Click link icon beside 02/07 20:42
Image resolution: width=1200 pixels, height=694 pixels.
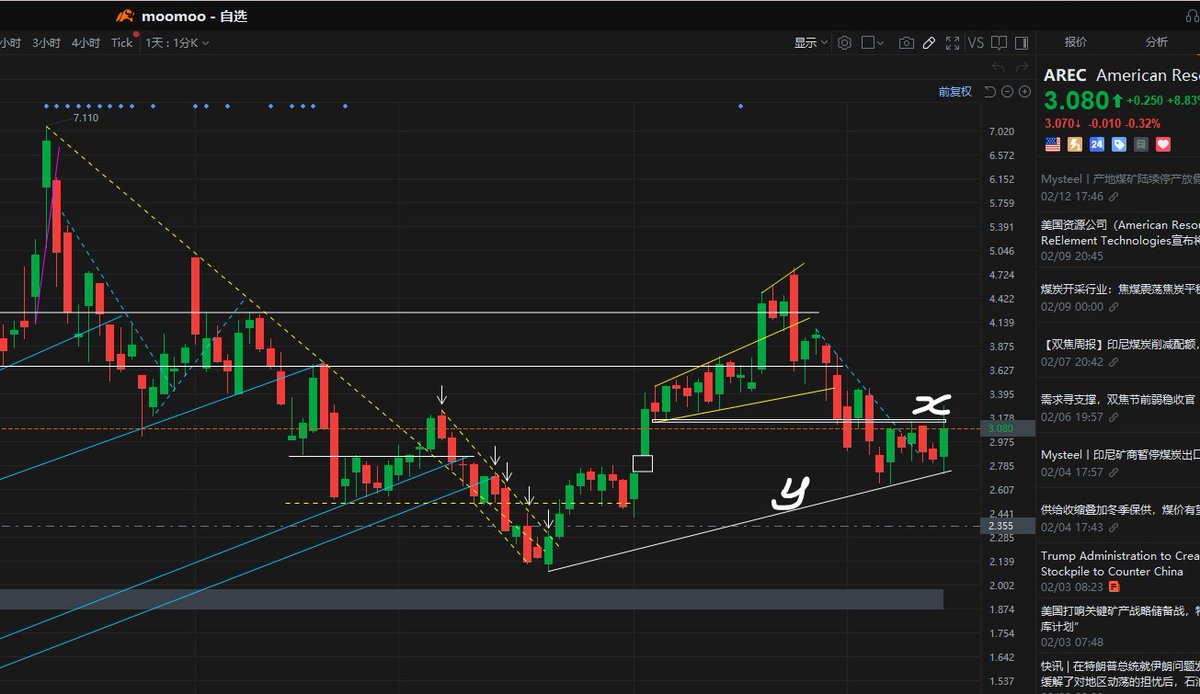point(1113,362)
